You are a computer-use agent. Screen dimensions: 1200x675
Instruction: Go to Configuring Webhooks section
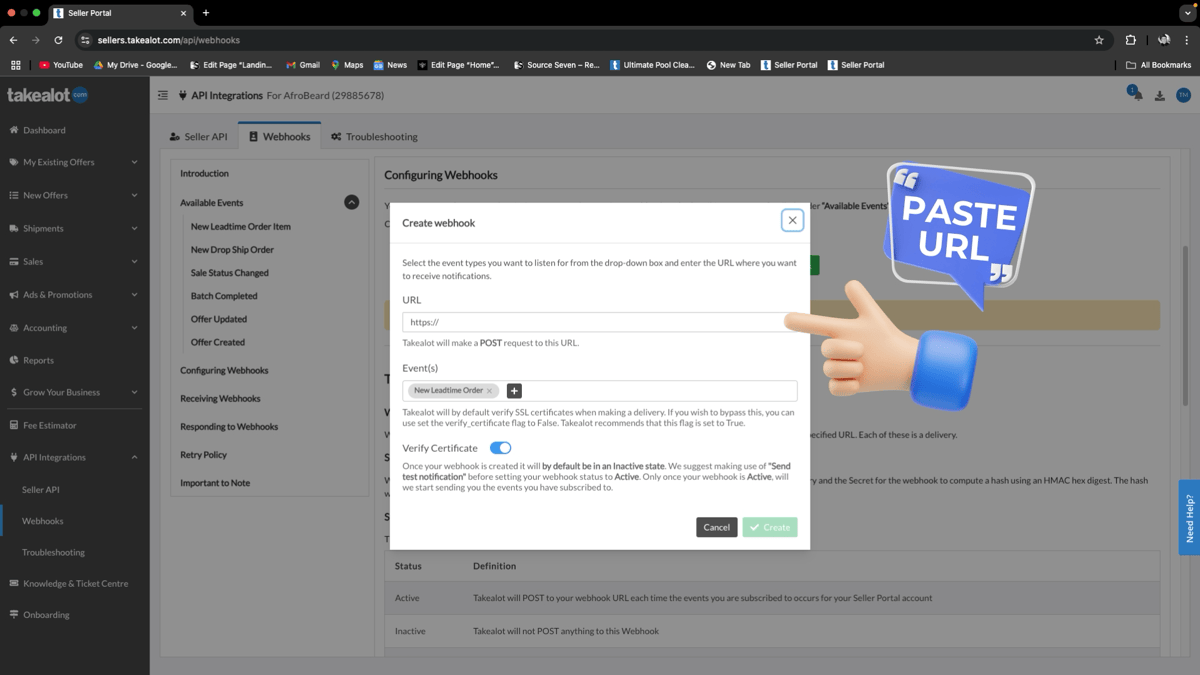tap(224, 370)
